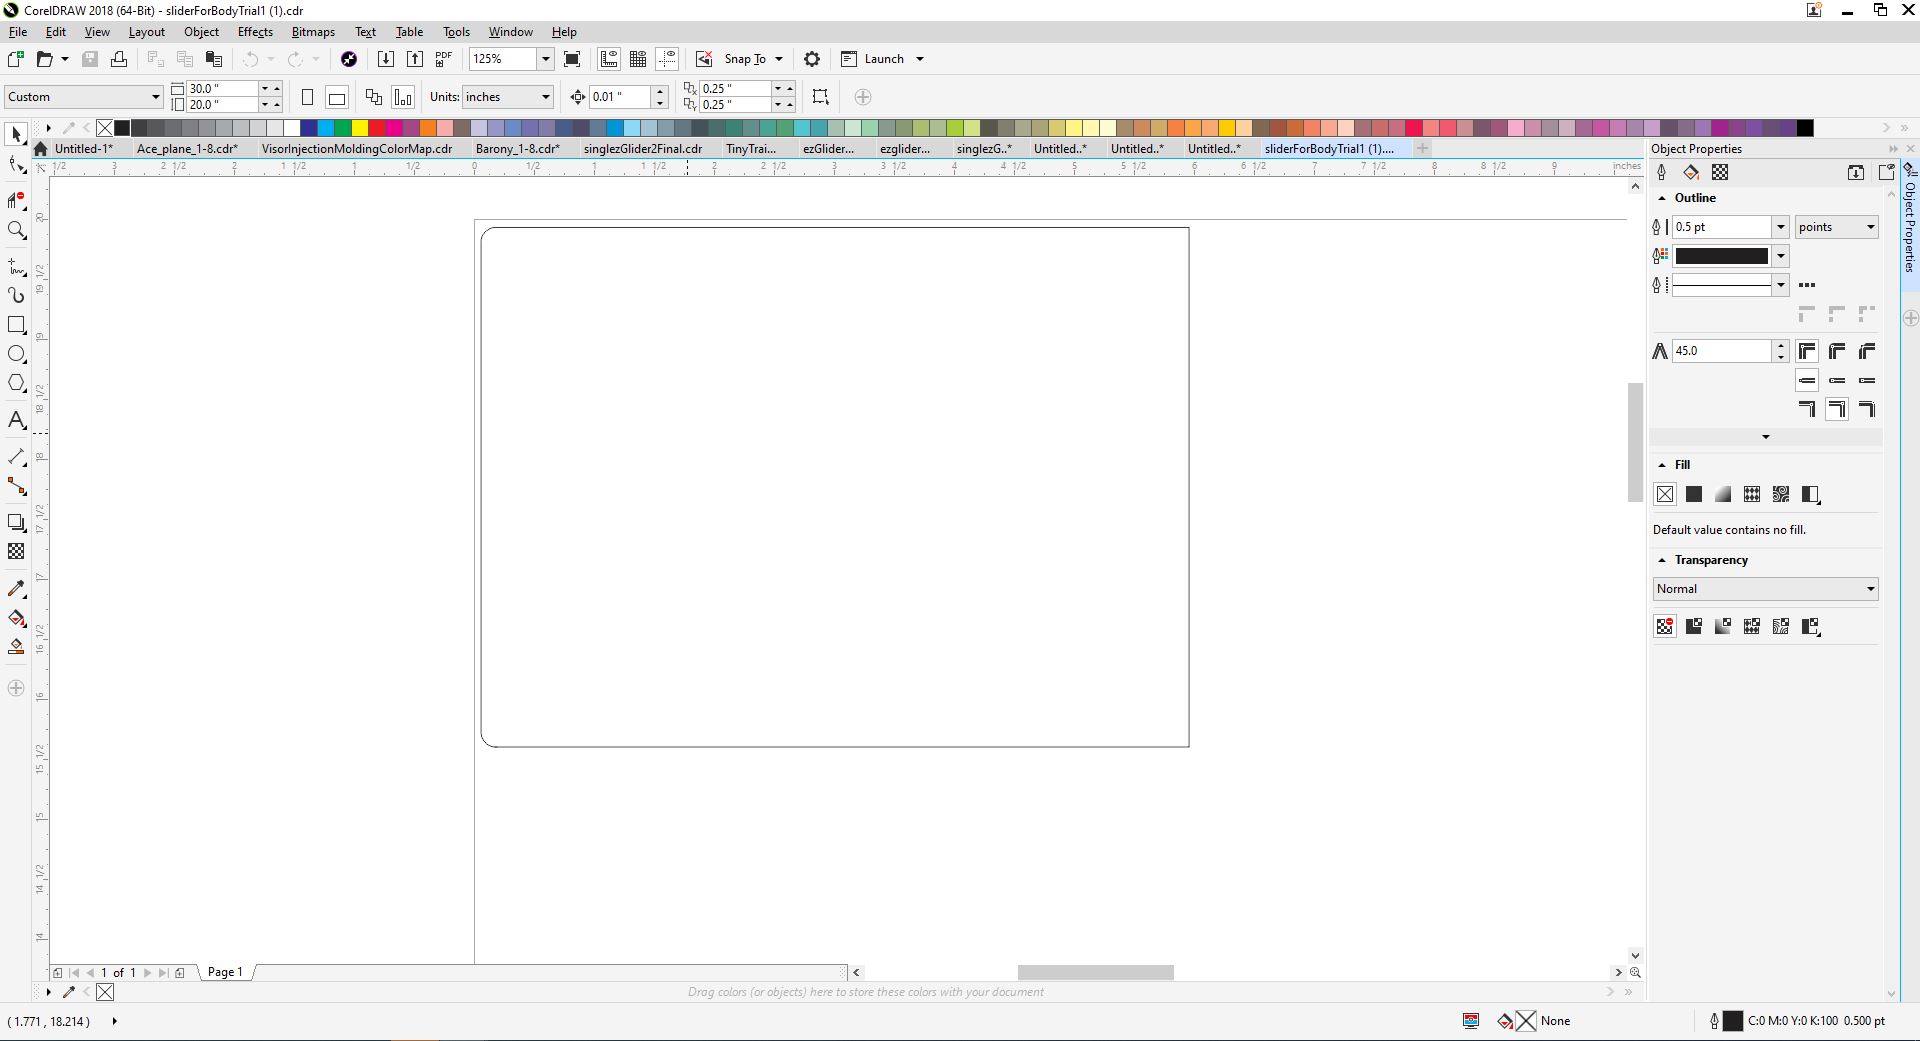This screenshot has height=1041, width=1920.
Task: Select the Transparency tool in the toolbox
Action: [16, 552]
